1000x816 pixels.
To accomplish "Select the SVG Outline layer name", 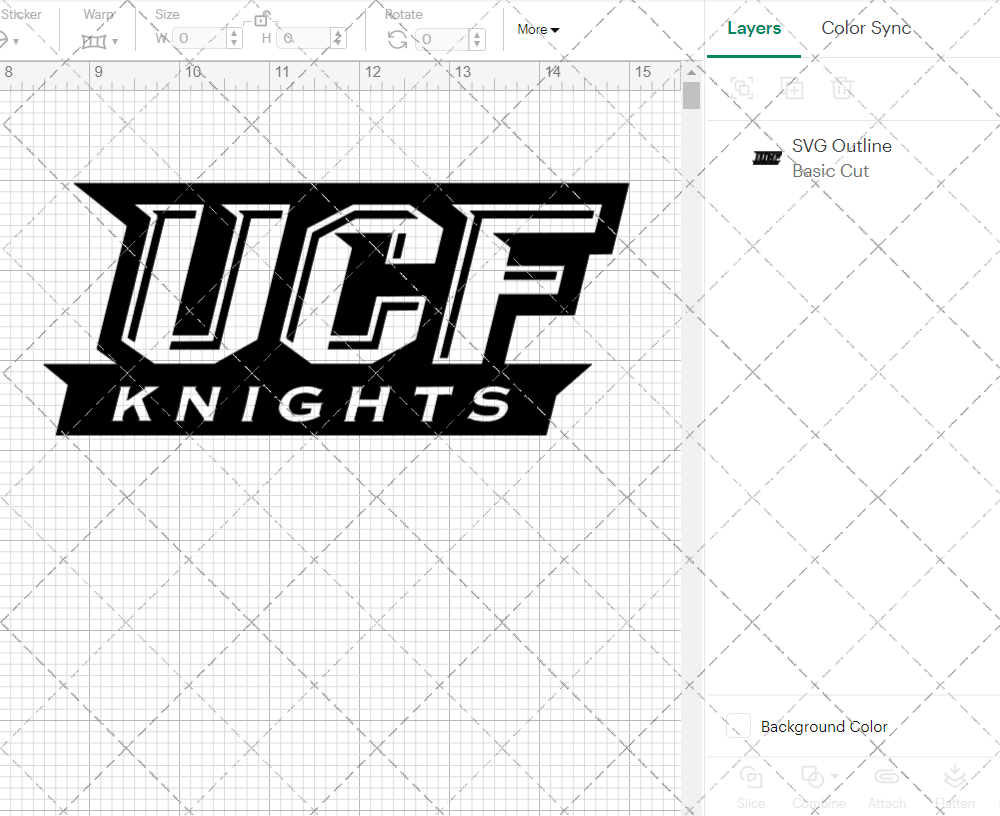I will (841, 146).
